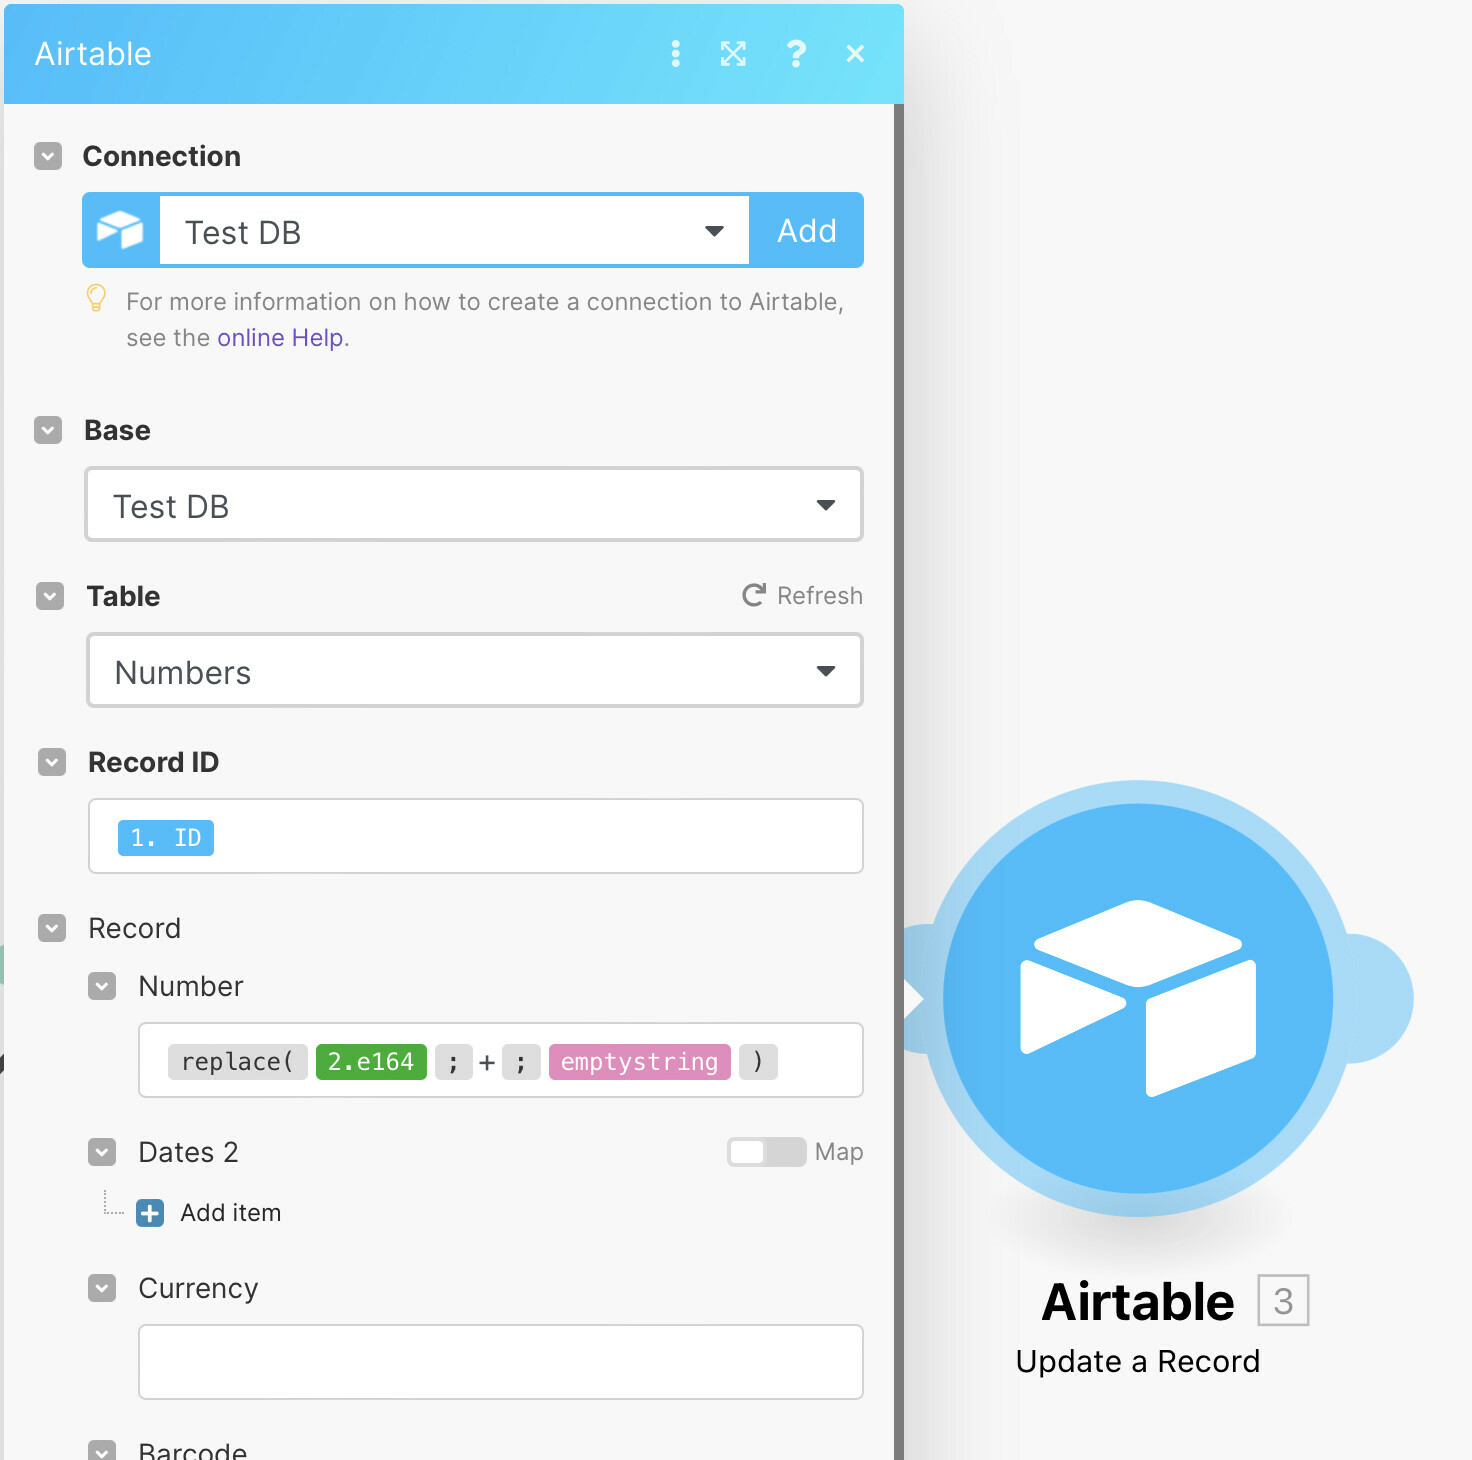Screen dimensions: 1472x1460
Task: Open the Connection Test DB dropdown
Action: click(x=454, y=231)
